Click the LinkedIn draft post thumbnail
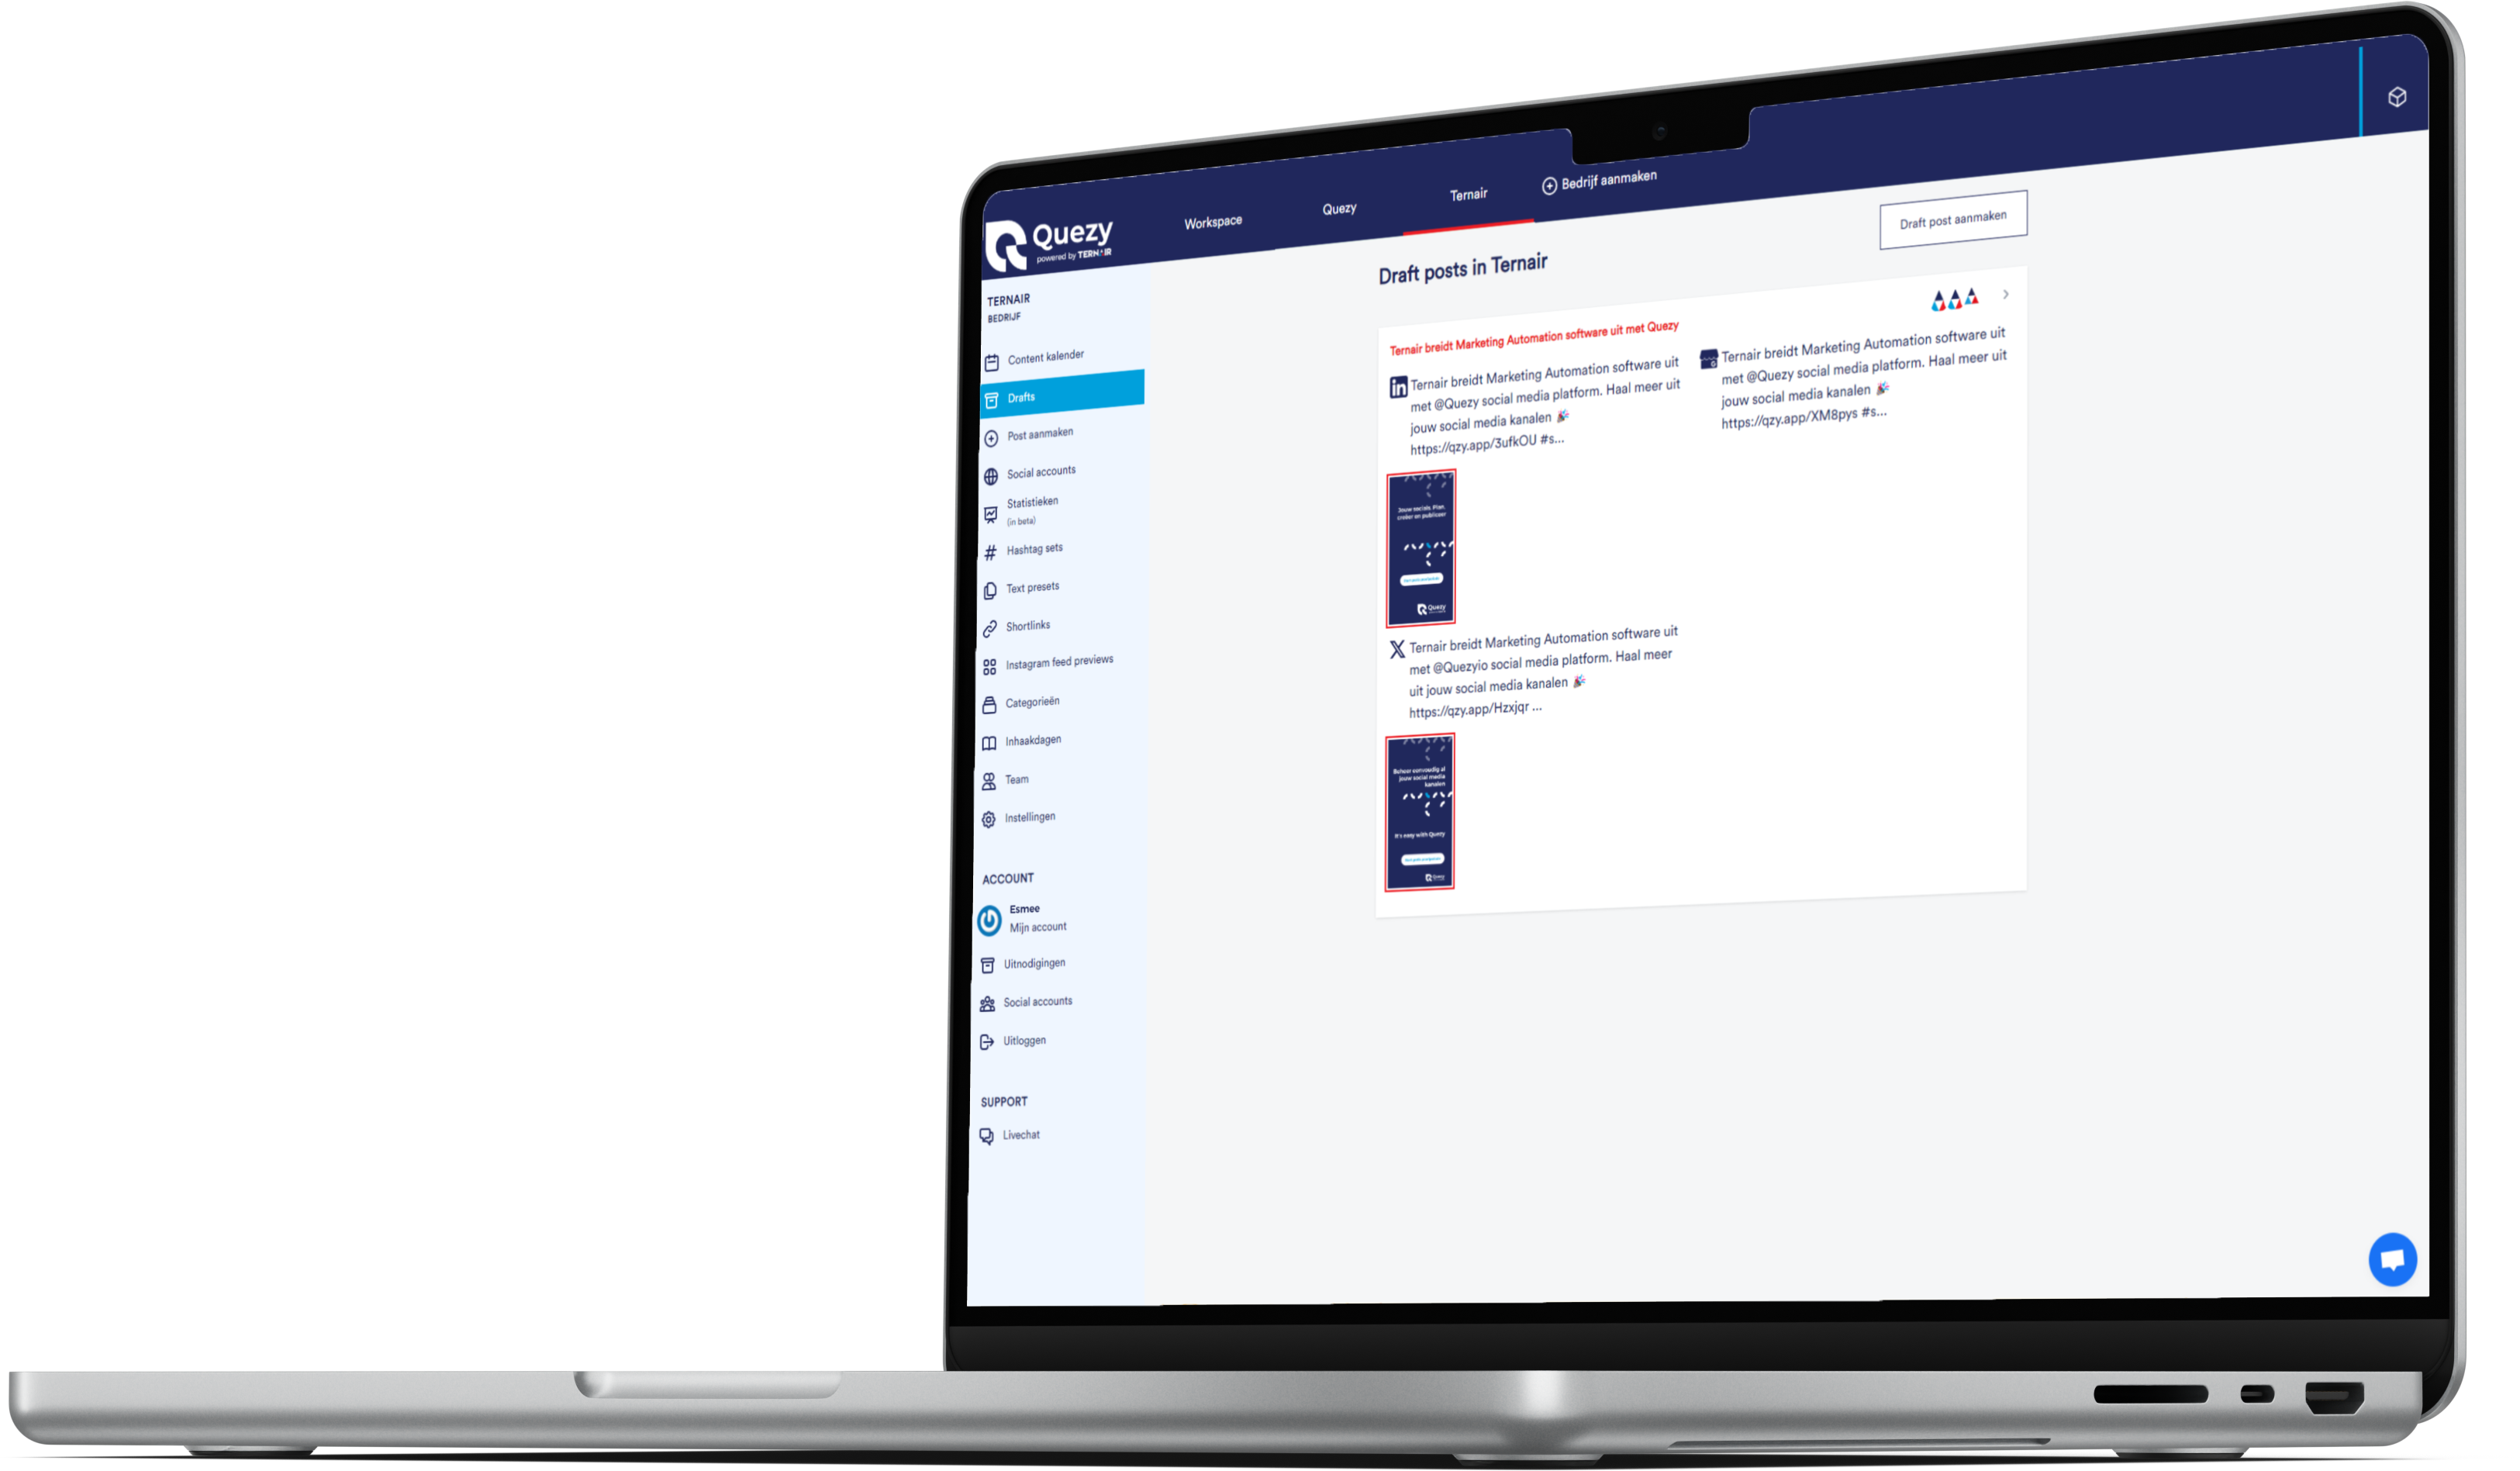 tap(1424, 544)
